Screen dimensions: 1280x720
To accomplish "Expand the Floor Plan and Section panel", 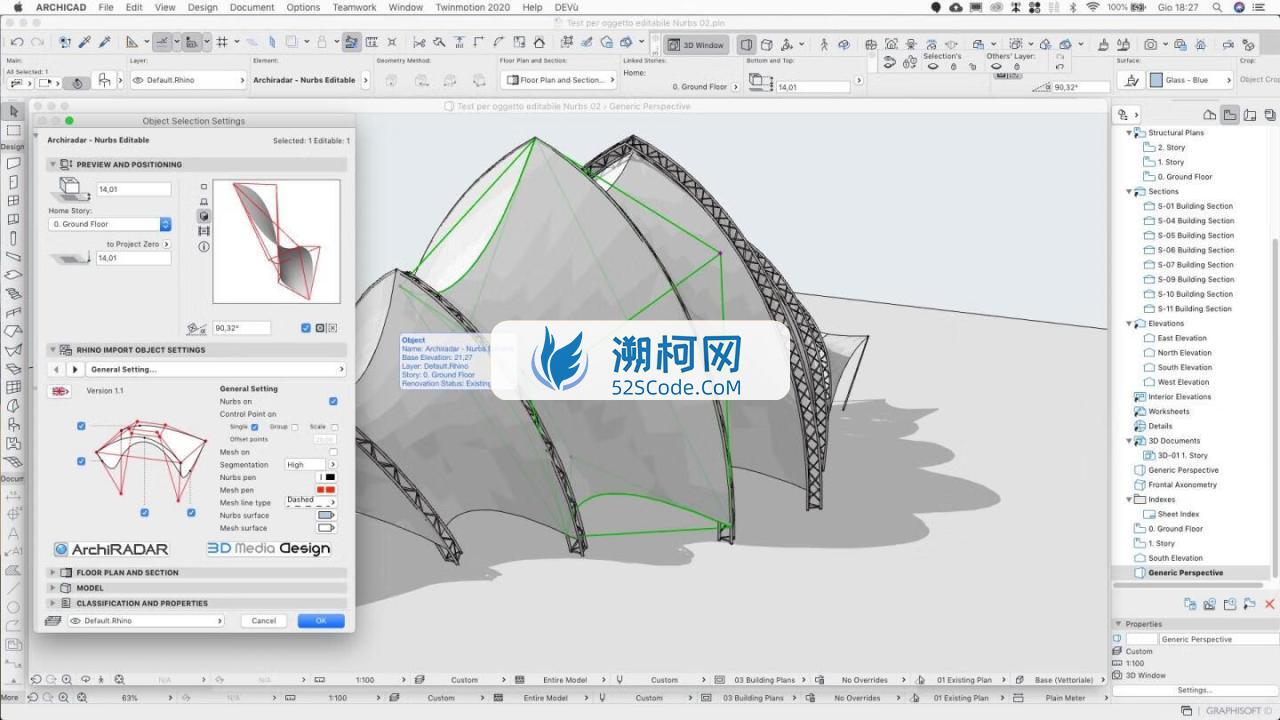I will [52, 573].
